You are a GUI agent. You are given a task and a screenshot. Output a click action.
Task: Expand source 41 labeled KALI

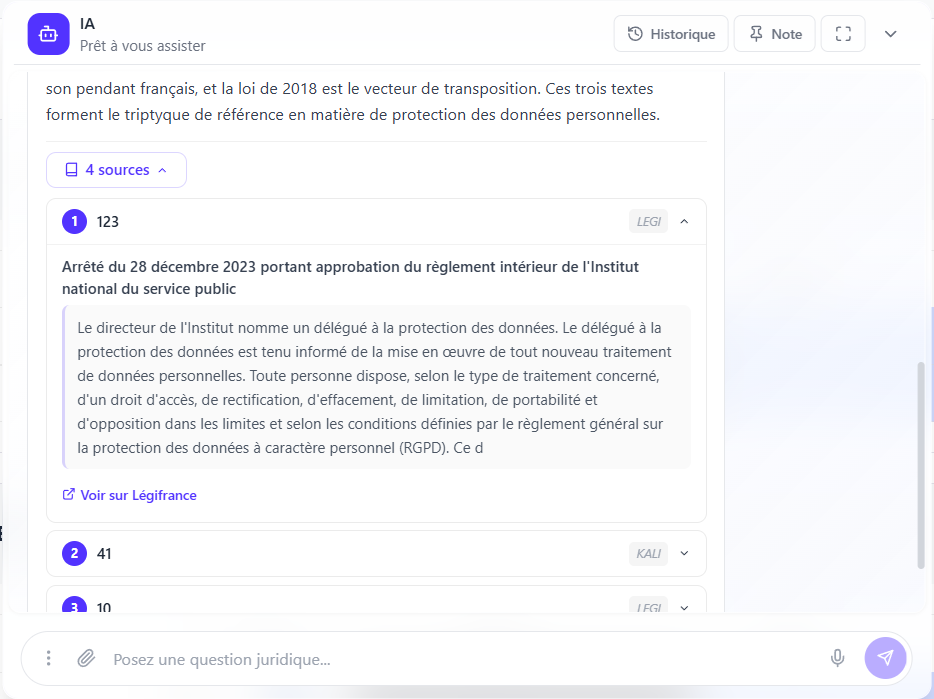684,553
